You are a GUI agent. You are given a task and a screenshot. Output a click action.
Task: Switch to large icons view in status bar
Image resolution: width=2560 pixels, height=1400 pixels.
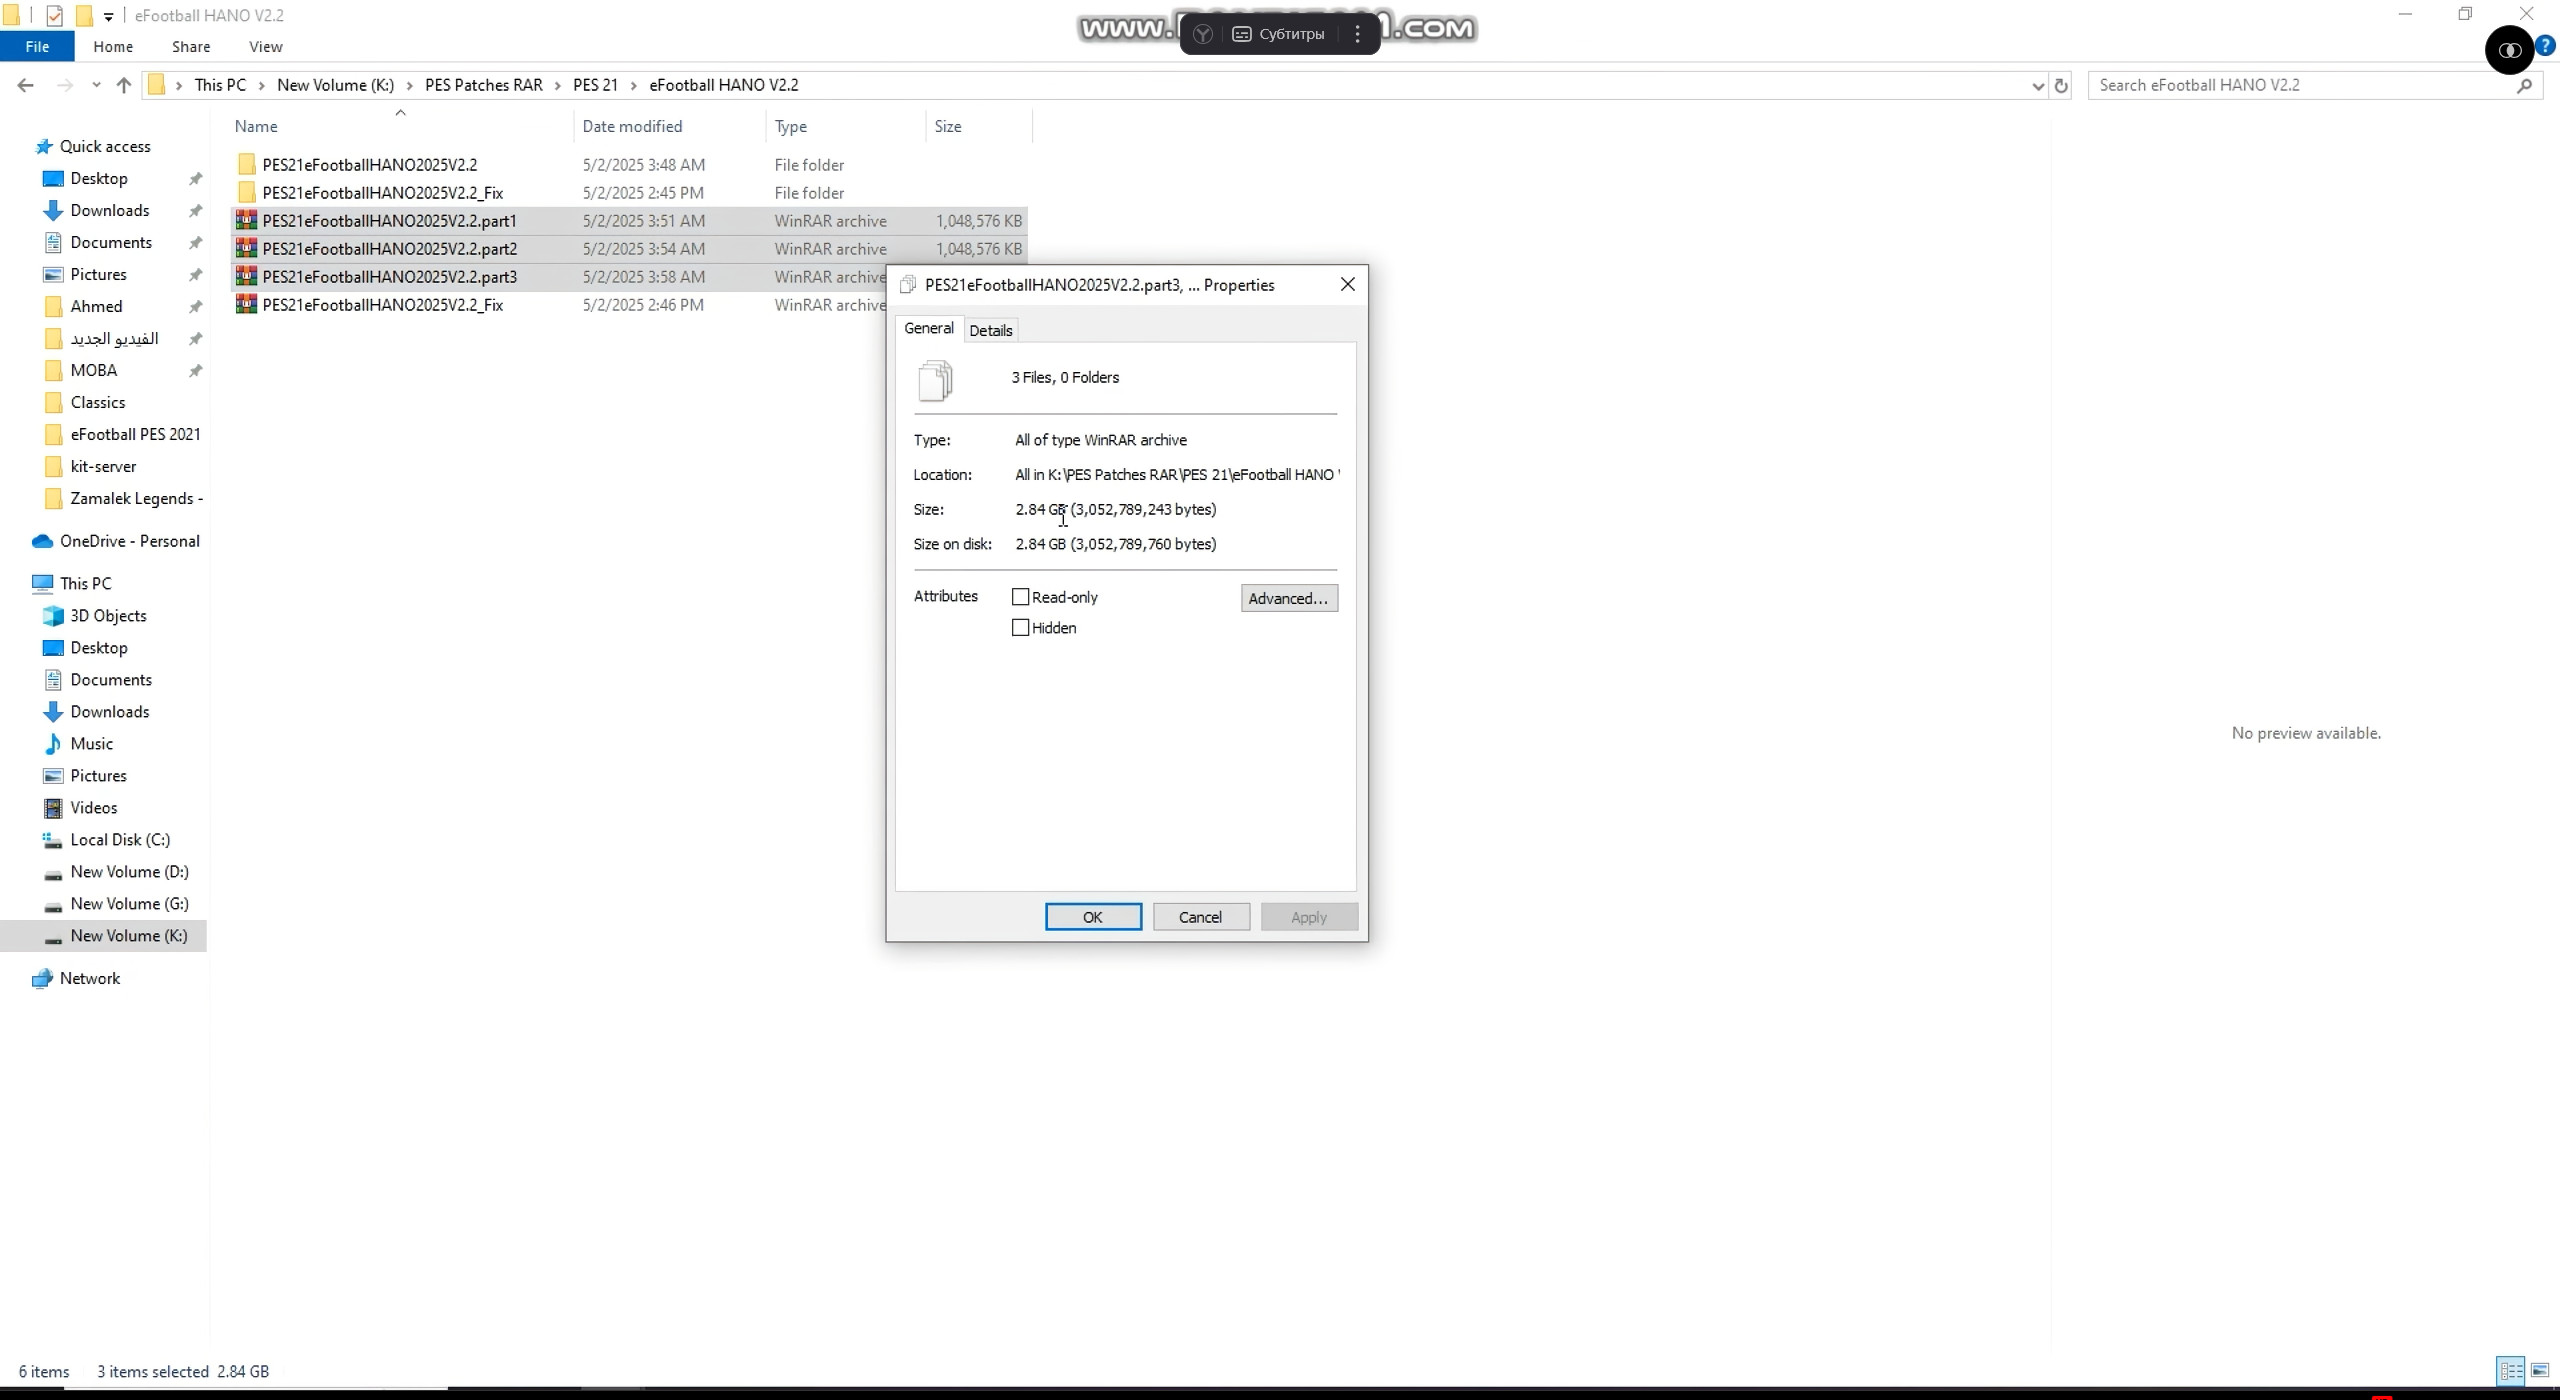pyautogui.click(x=2540, y=1371)
